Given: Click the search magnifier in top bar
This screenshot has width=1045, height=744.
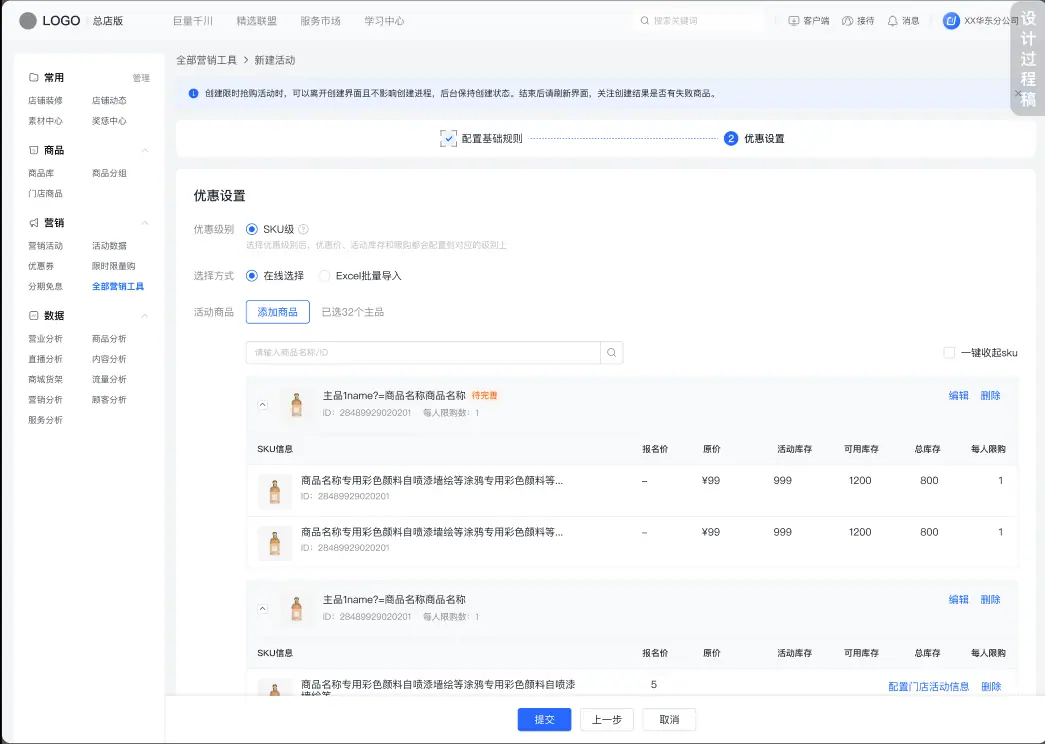Looking at the screenshot, I should [x=644, y=21].
